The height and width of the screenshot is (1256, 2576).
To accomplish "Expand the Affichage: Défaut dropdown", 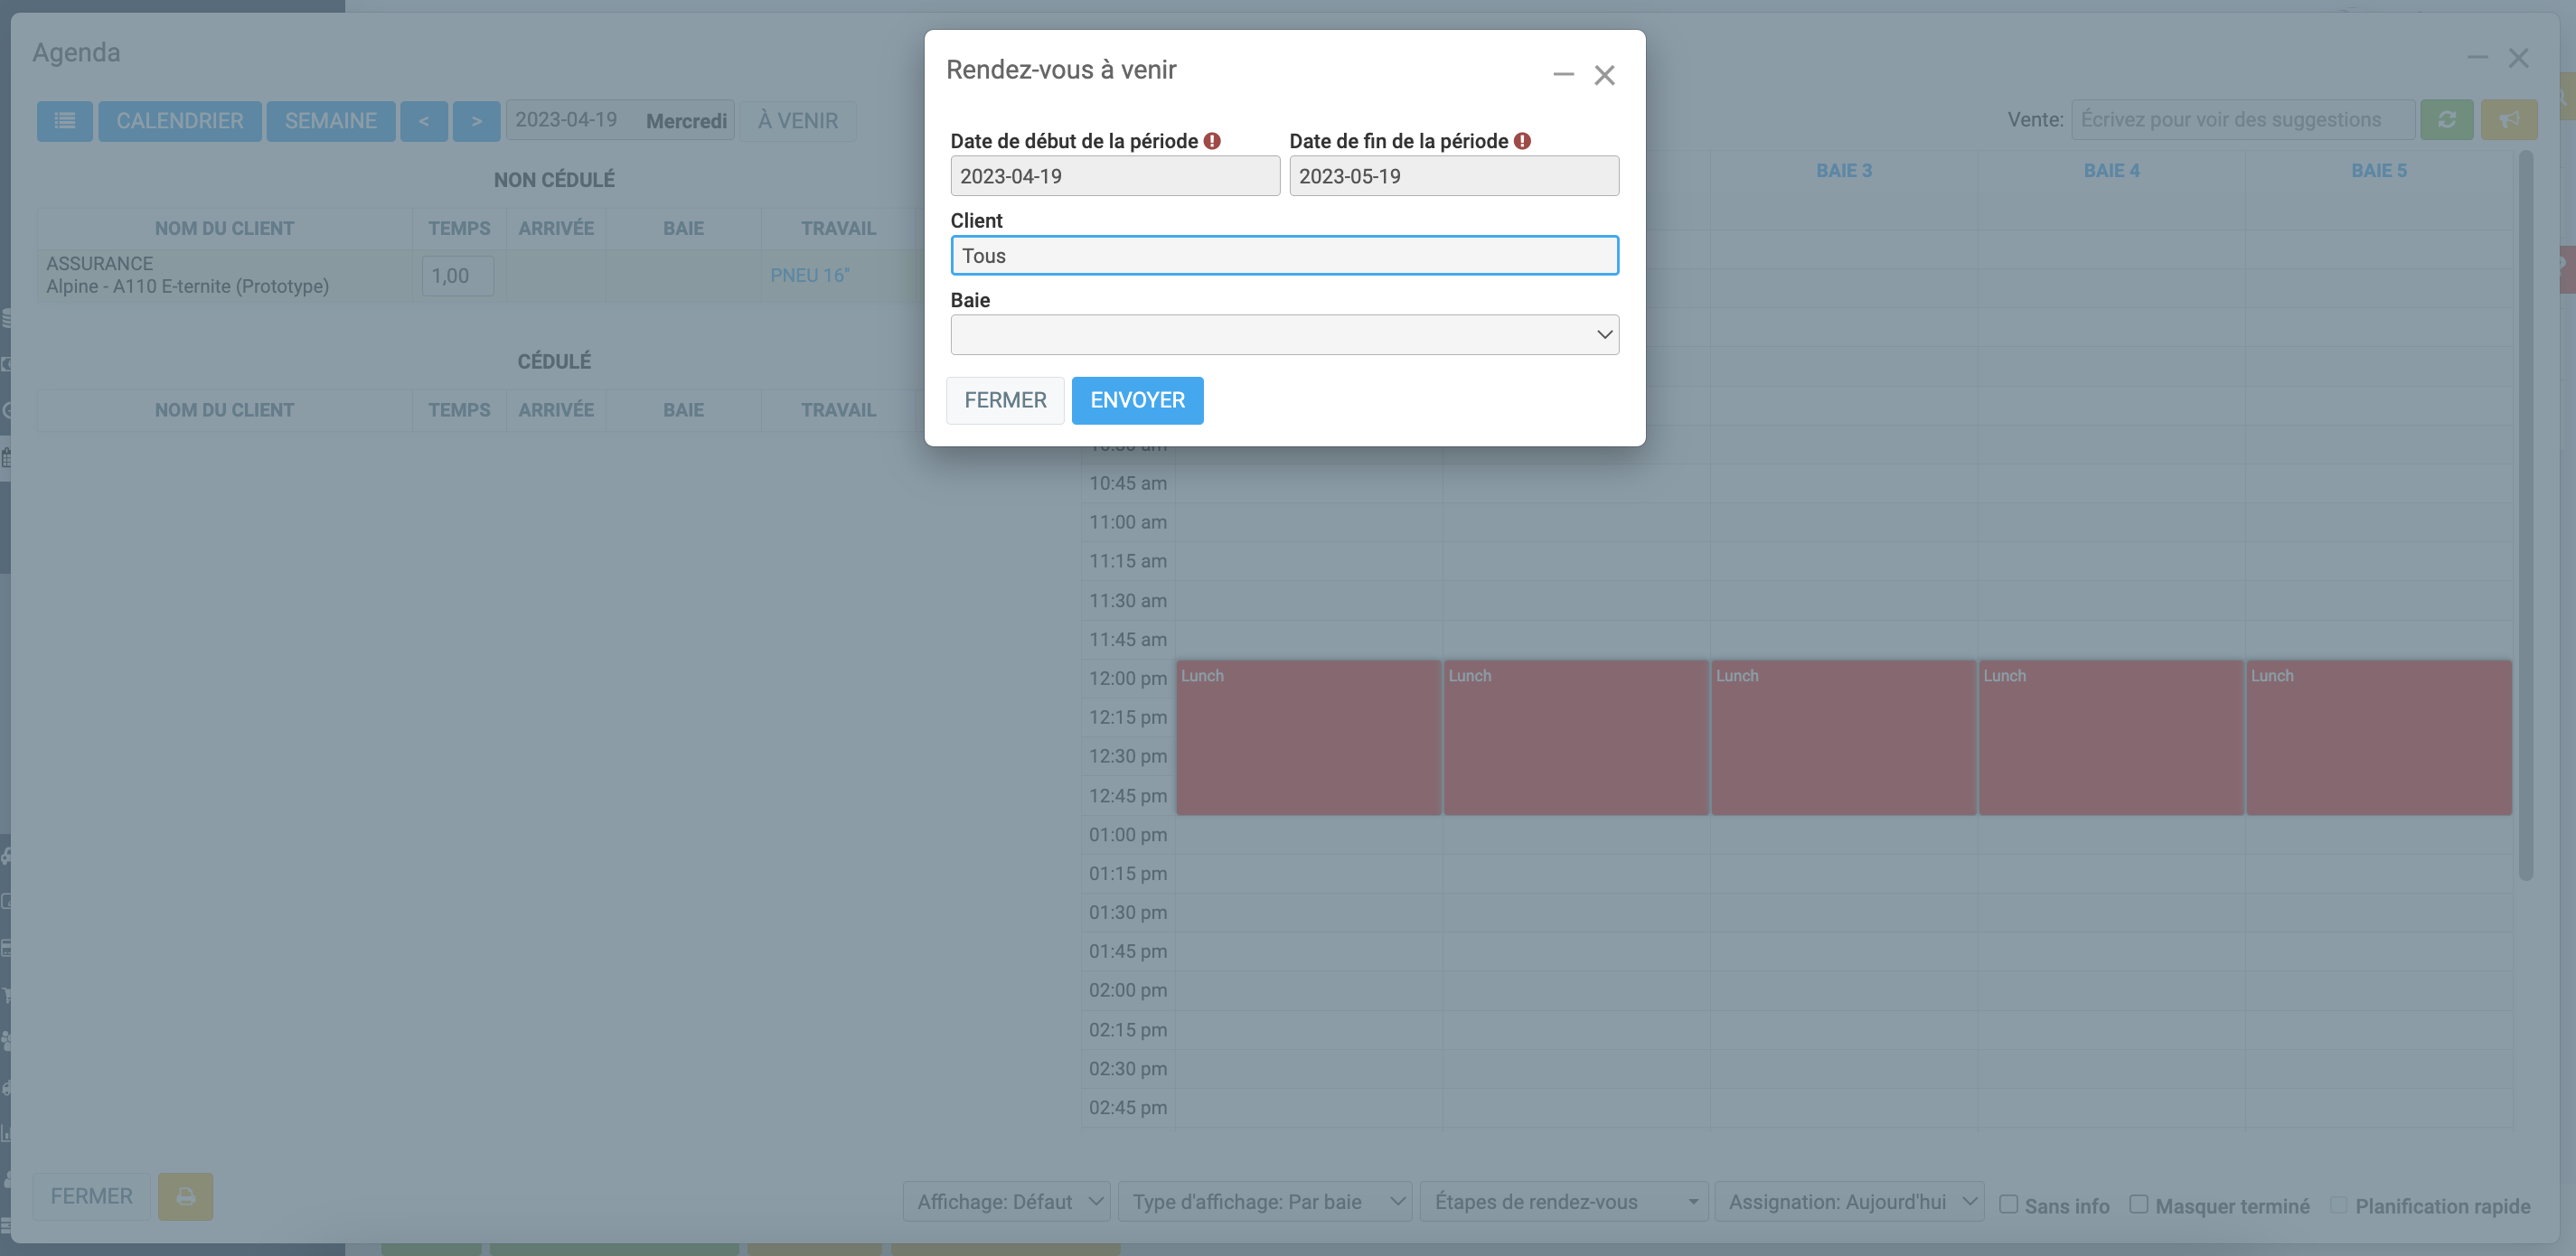I will (x=1007, y=1201).
